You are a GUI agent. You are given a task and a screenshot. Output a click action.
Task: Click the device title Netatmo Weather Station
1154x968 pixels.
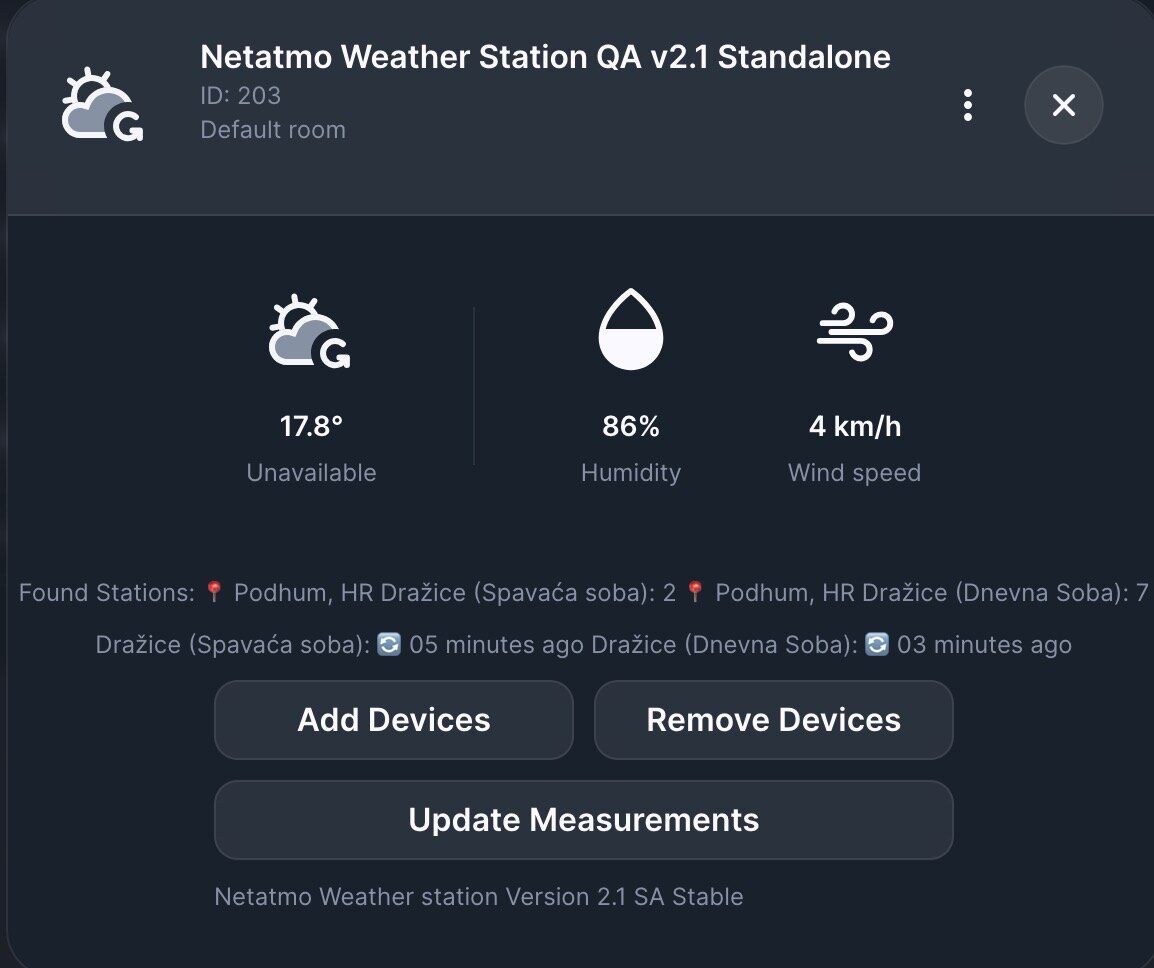coord(545,57)
